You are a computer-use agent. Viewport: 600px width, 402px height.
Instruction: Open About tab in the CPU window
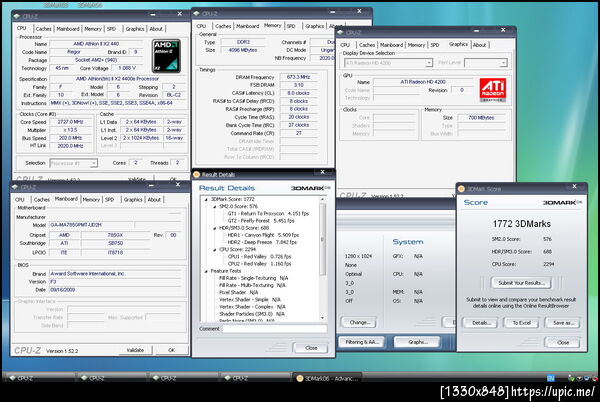point(156,29)
